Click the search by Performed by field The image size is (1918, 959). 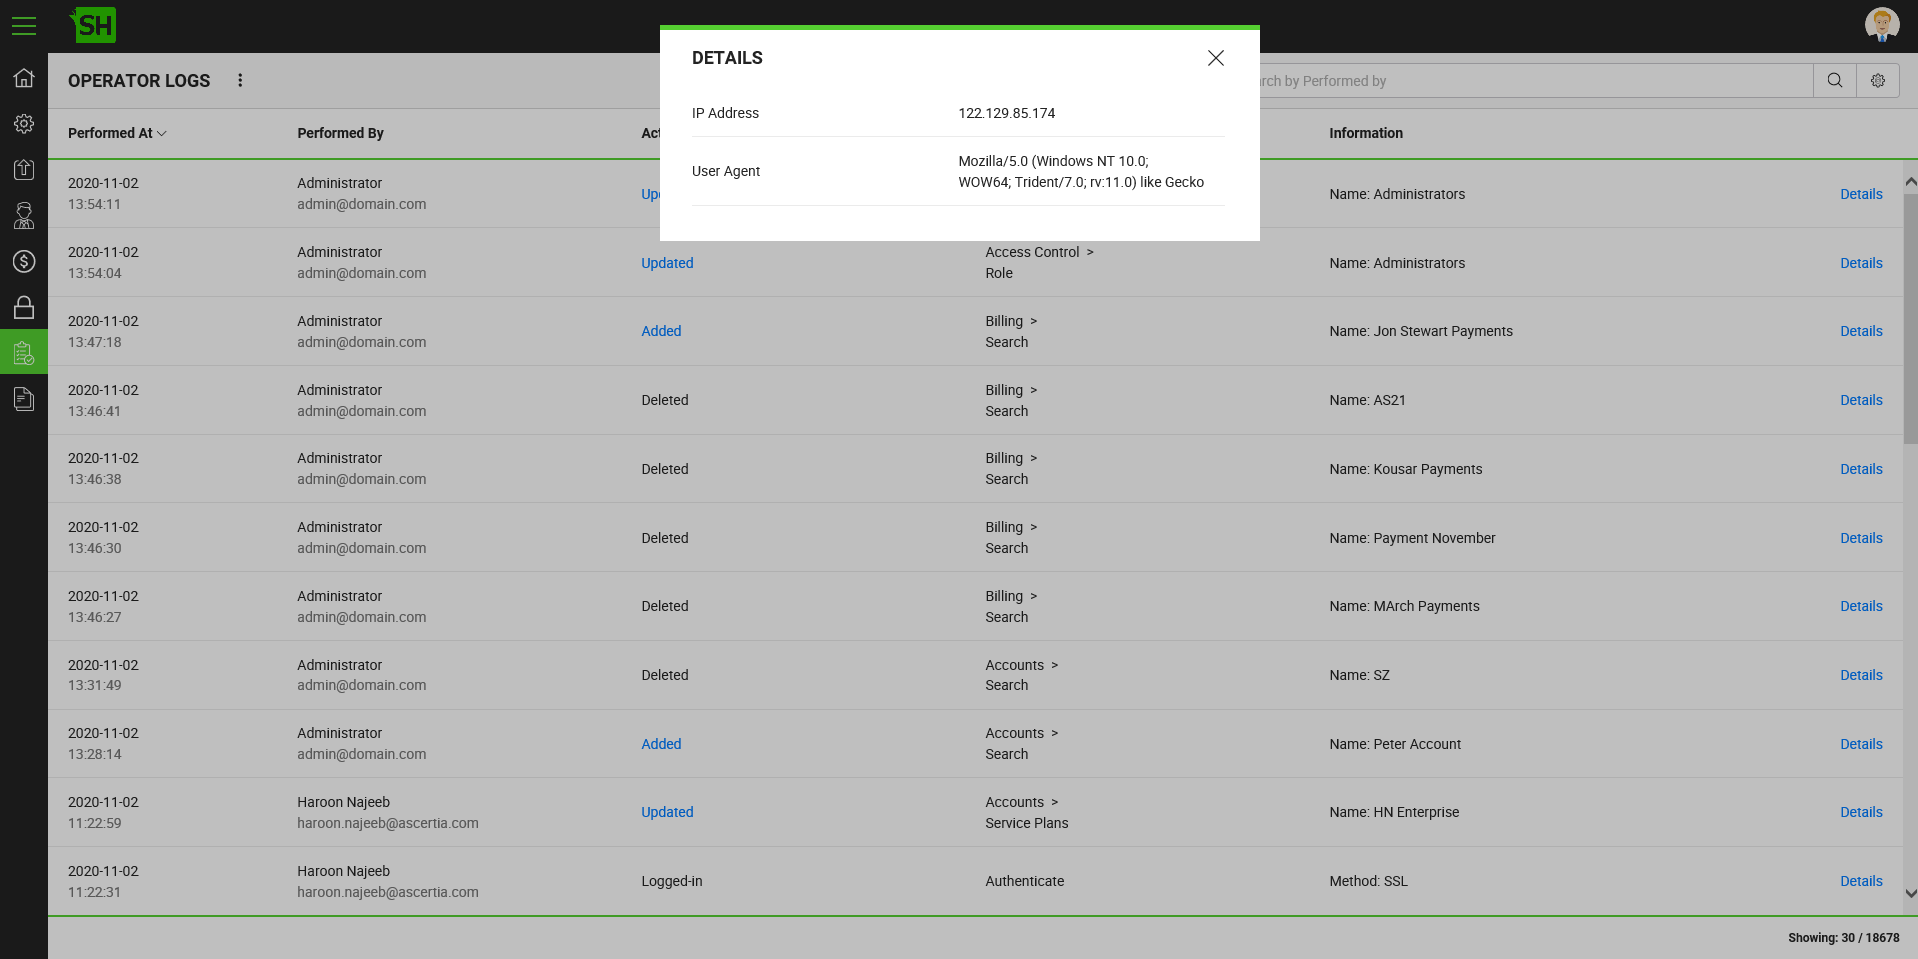click(x=1536, y=81)
